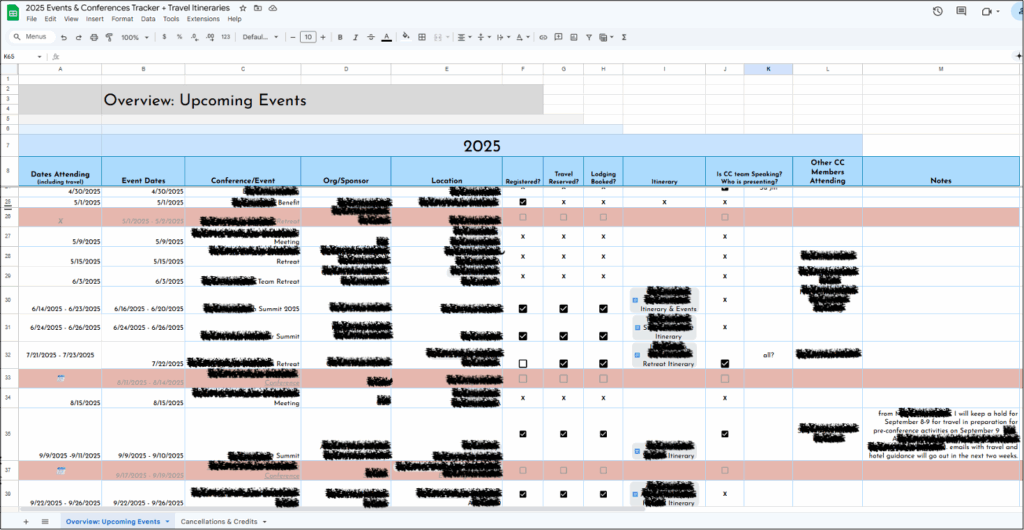Open the Overview: Upcoming Events tab arrow menu
Image resolution: width=1024 pixels, height=530 pixels.
click(x=167, y=522)
